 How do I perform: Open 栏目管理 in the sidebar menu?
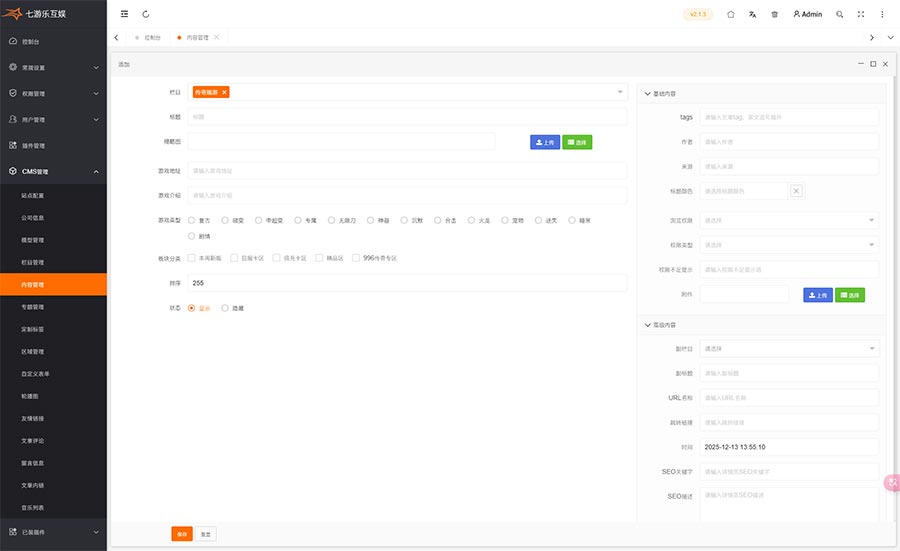click(x=32, y=262)
